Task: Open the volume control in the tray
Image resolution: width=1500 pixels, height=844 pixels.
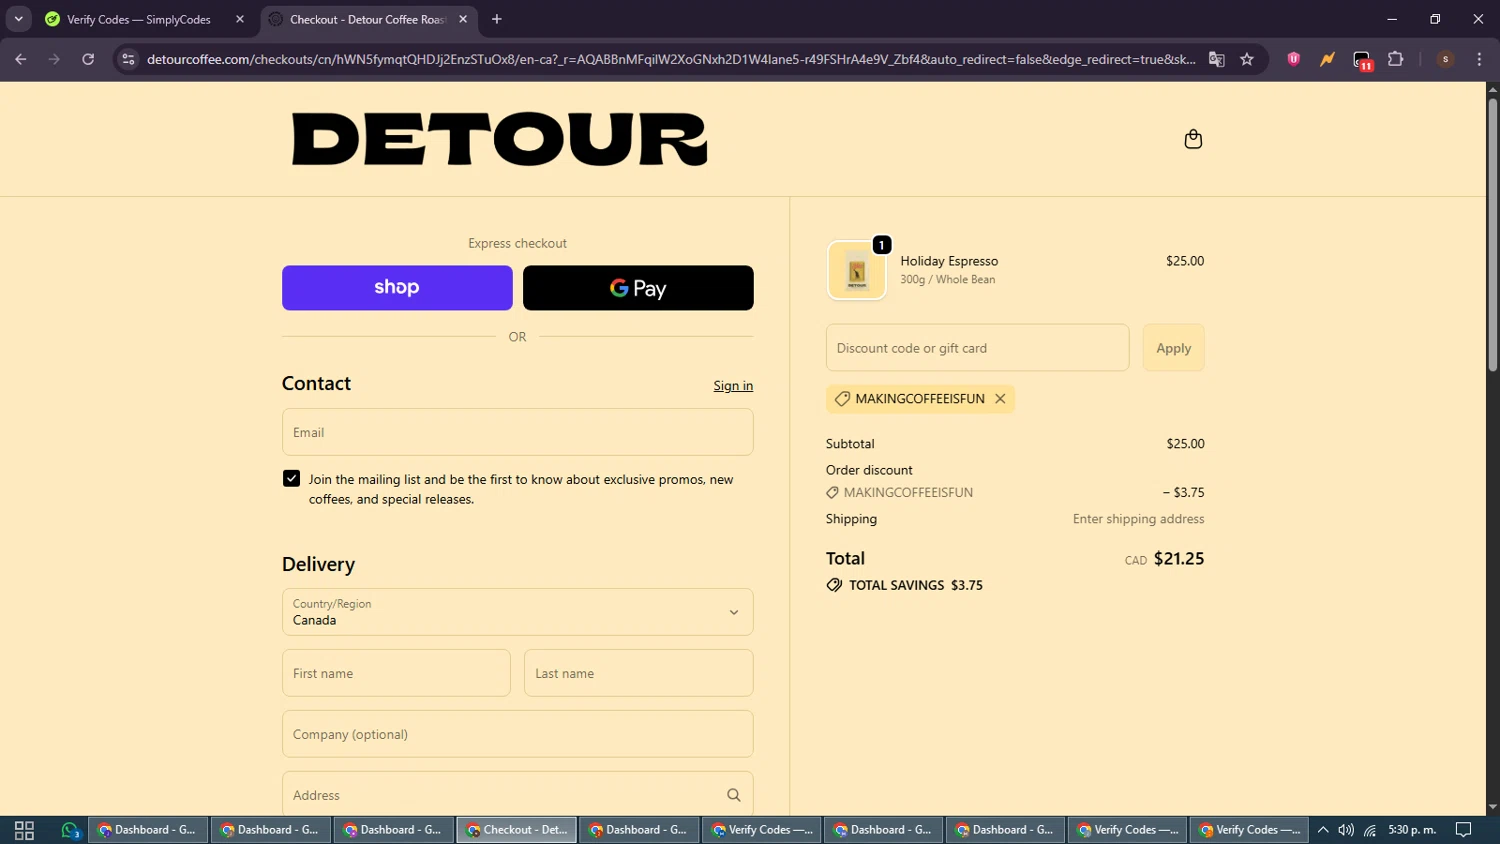Action: 1346,830
